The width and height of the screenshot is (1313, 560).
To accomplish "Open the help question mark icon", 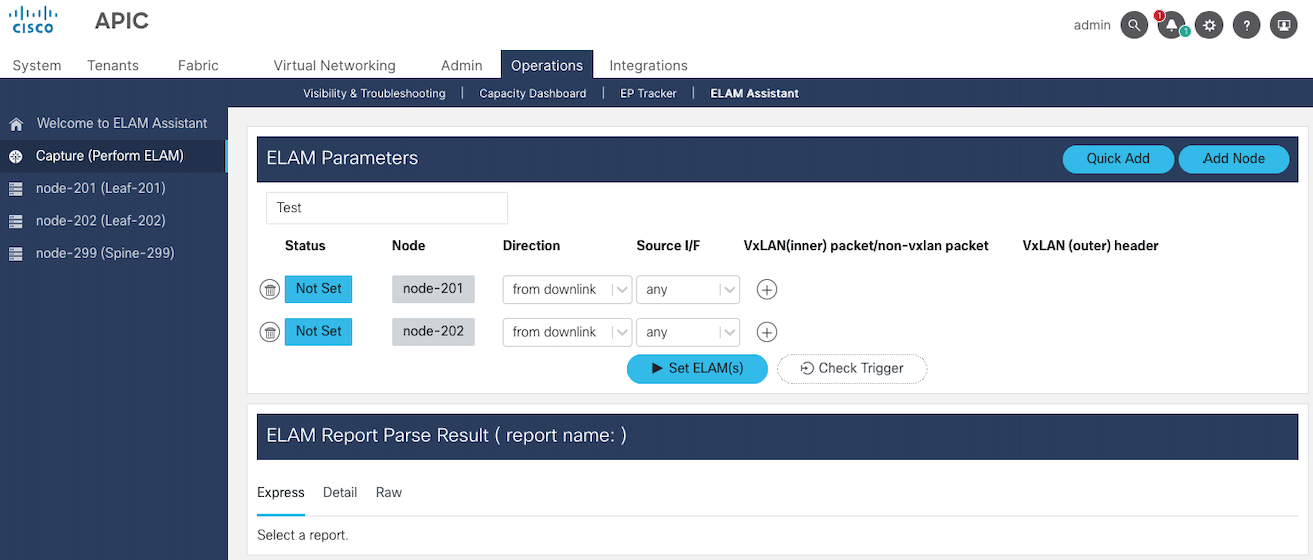I will click(1246, 25).
